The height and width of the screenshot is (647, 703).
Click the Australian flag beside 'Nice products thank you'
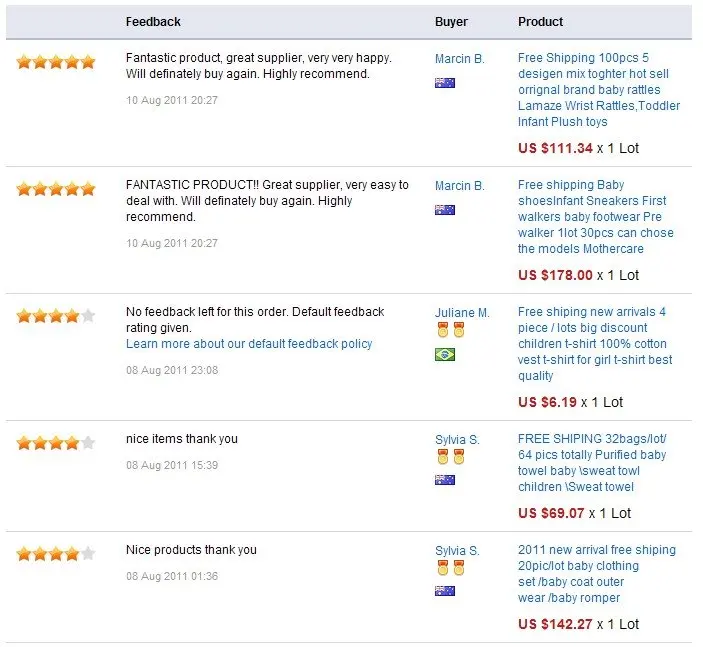point(445,591)
